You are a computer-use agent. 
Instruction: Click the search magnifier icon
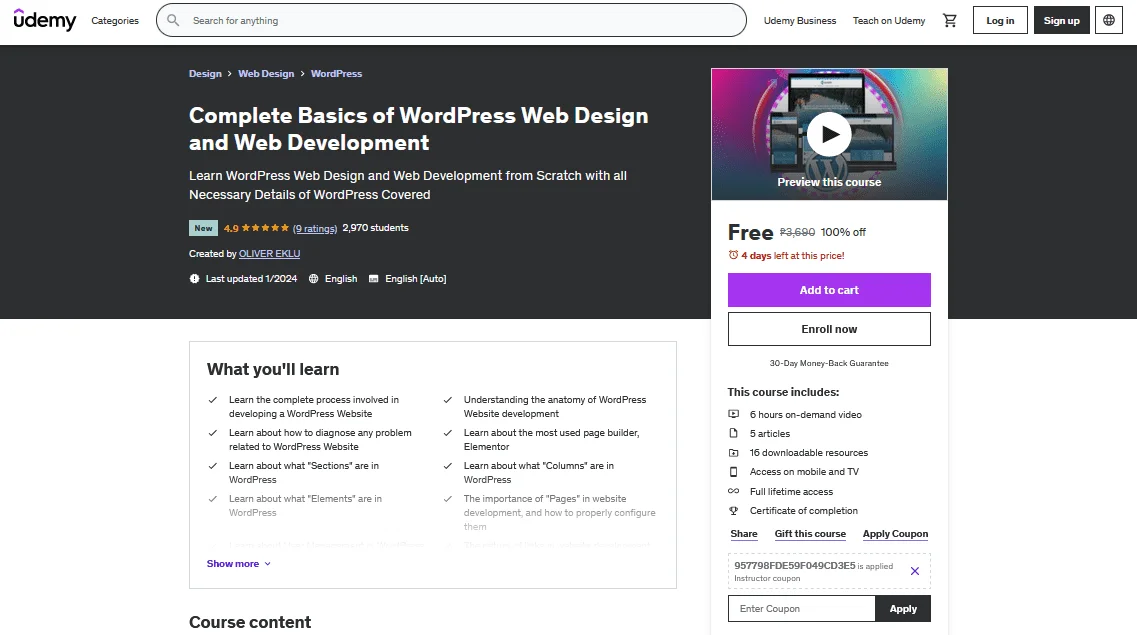pyautogui.click(x=173, y=20)
